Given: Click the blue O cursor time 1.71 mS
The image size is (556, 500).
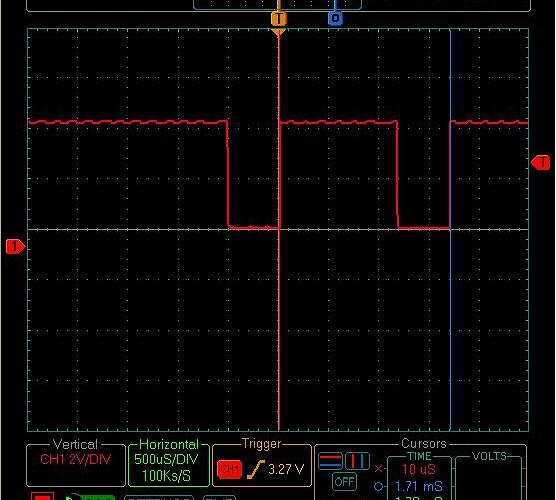Looking at the screenshot, I should [419, 486].
